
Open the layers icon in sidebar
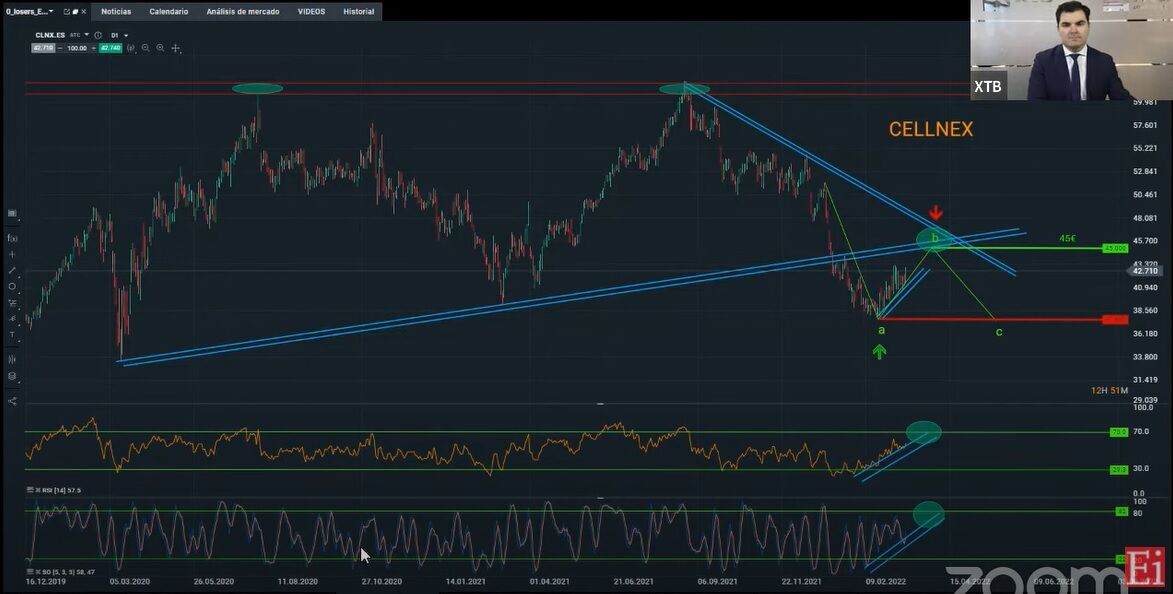12,376
